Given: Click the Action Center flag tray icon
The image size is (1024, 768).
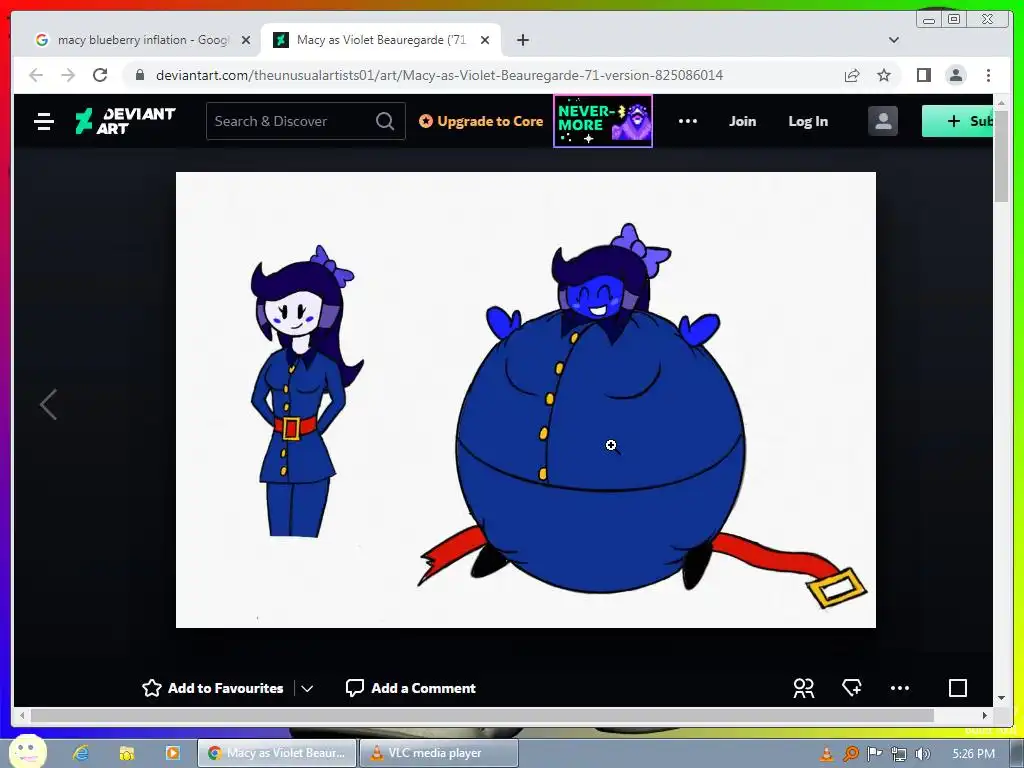Looking at the screenshot, I should coord(874,754).
